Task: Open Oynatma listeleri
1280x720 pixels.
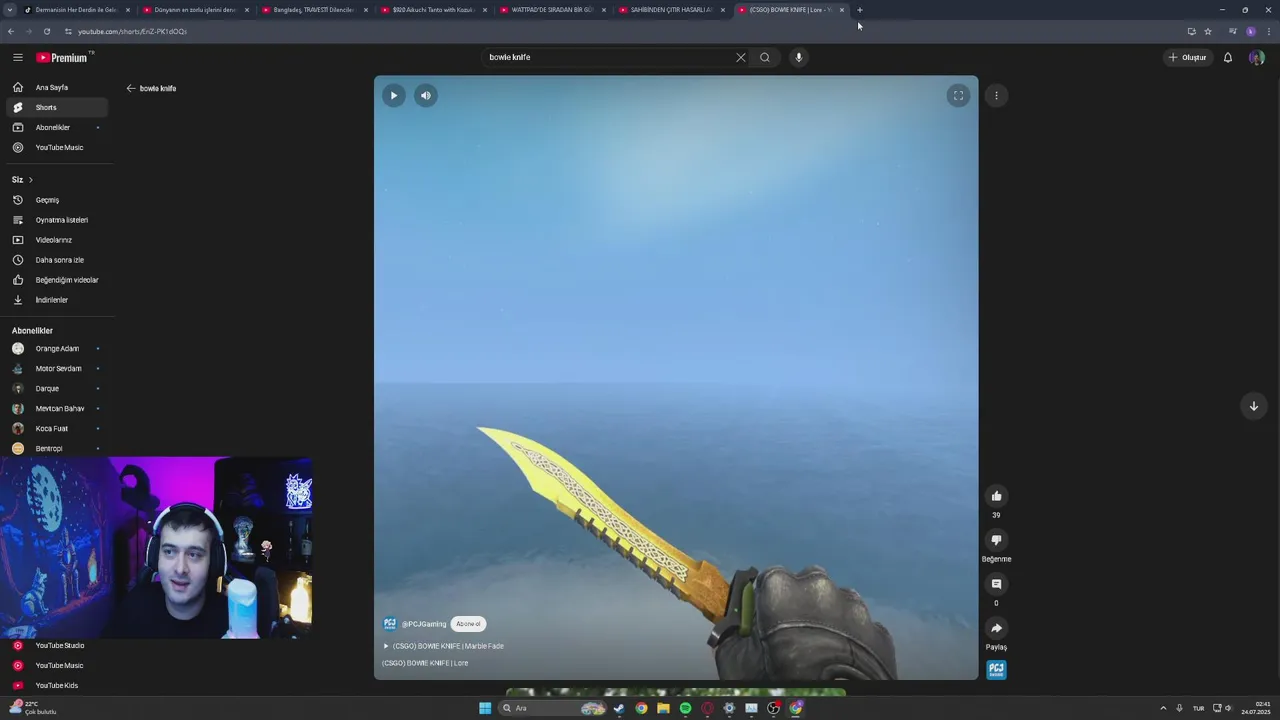Action: pyautogui.click(x=57, y=220)
